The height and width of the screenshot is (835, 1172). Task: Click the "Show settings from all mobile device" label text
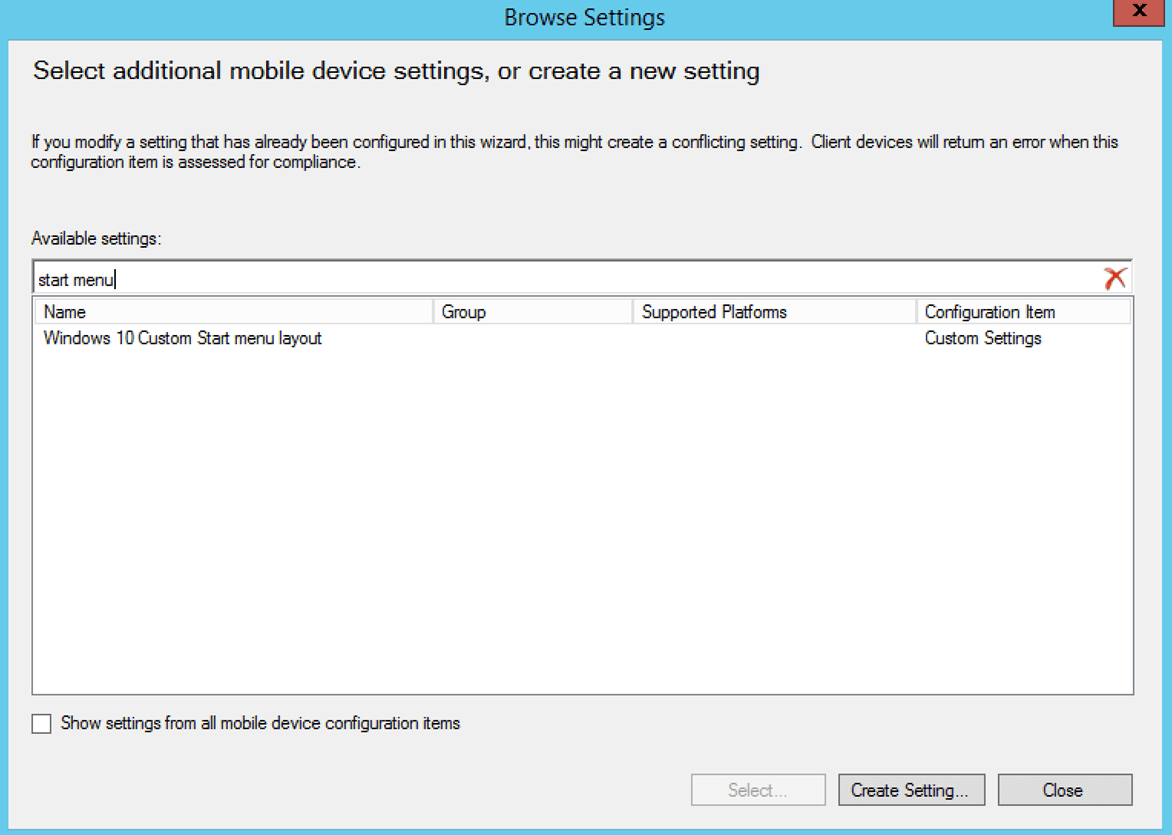pos(260,723)
